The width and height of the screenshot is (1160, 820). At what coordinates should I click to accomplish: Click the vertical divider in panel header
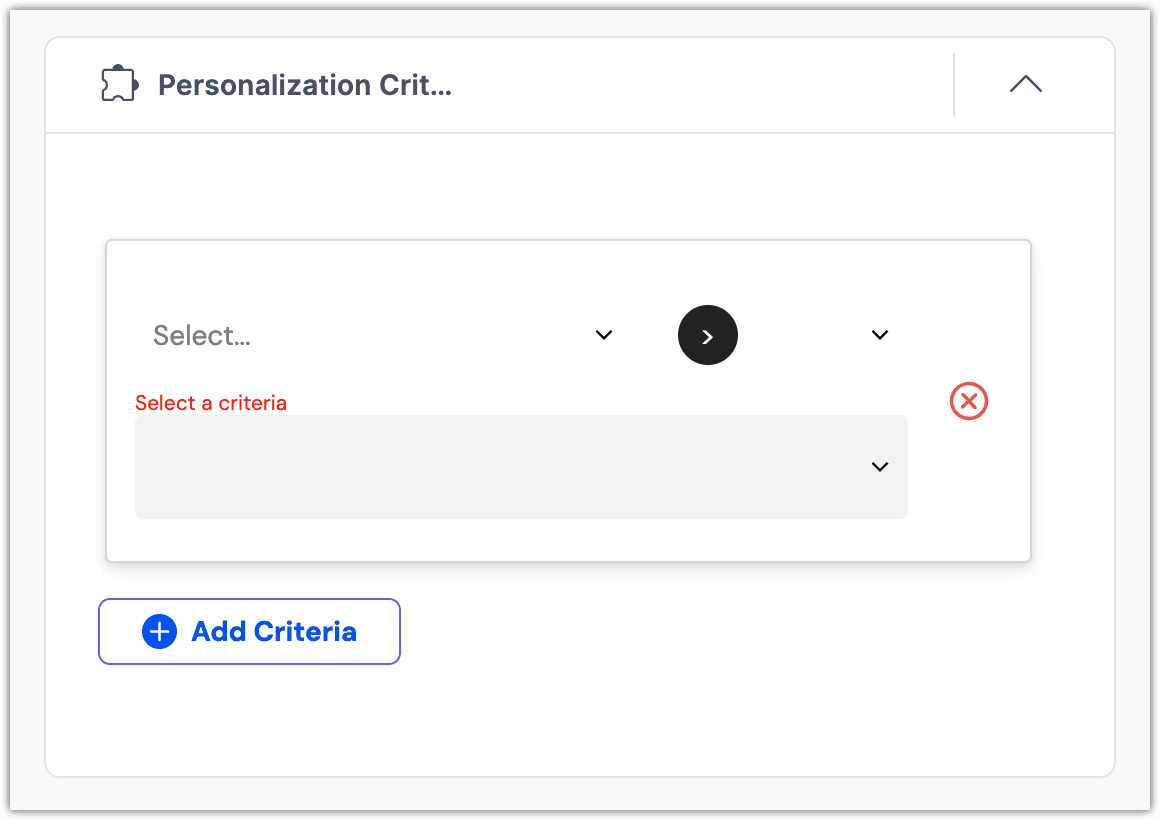tap(954, 85)
